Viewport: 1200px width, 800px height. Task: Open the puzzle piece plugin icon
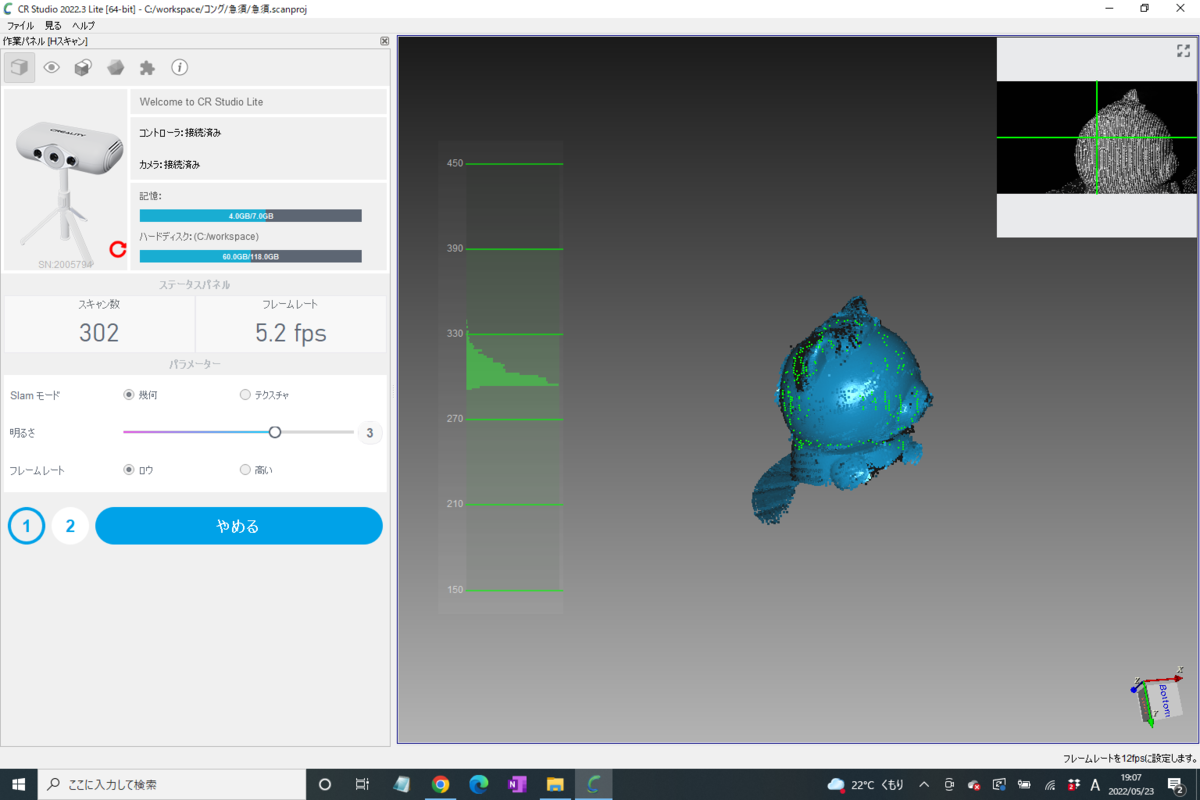(147, 68)
